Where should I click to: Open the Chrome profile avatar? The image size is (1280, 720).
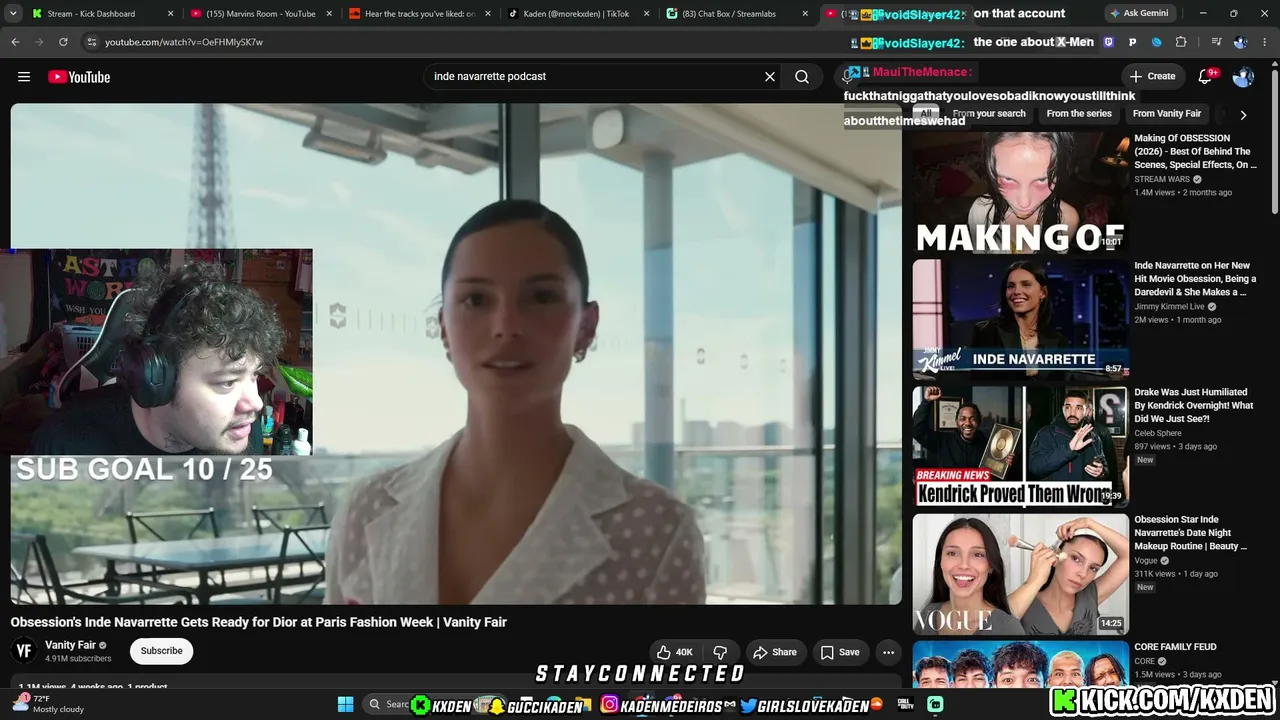(x=1240, y=42)
